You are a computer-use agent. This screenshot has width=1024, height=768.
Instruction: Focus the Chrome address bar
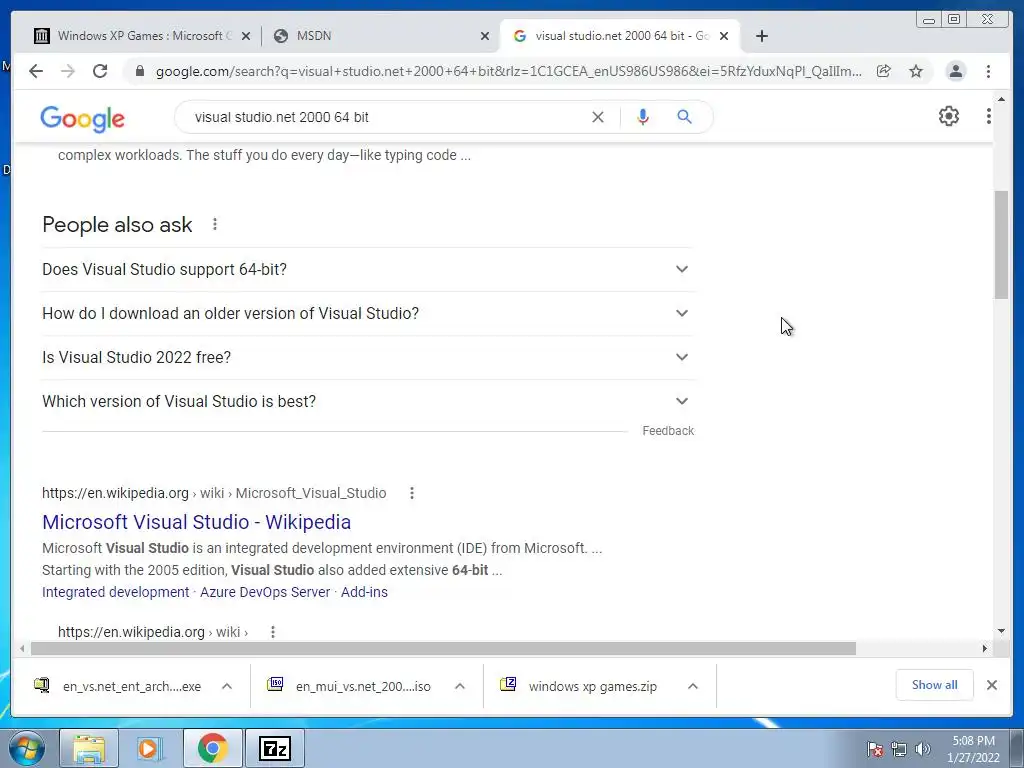(x=508, y=71)
